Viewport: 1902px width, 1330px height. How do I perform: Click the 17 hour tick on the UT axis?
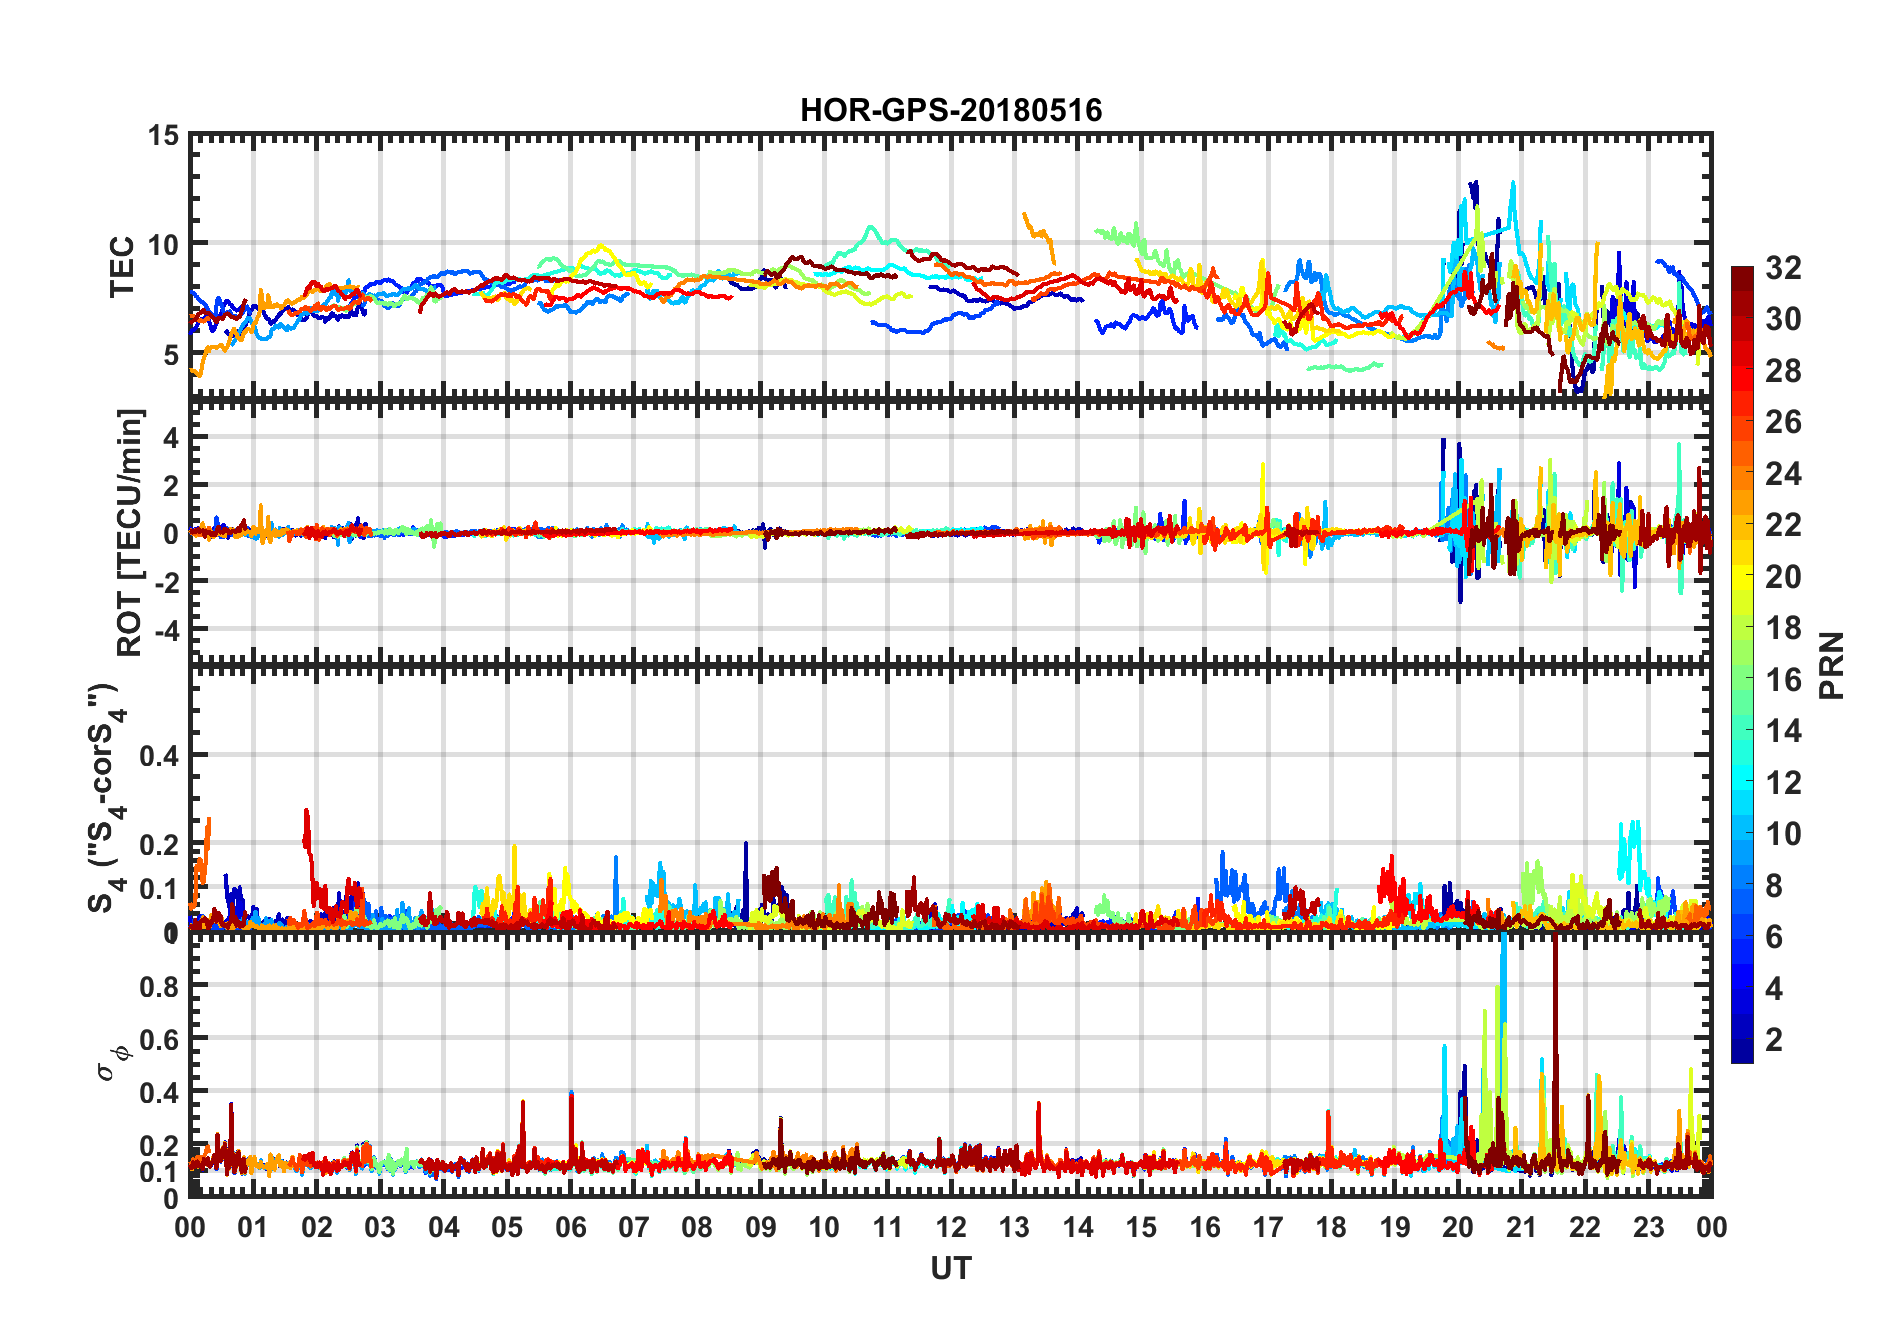click(x=1268, y=1227)
